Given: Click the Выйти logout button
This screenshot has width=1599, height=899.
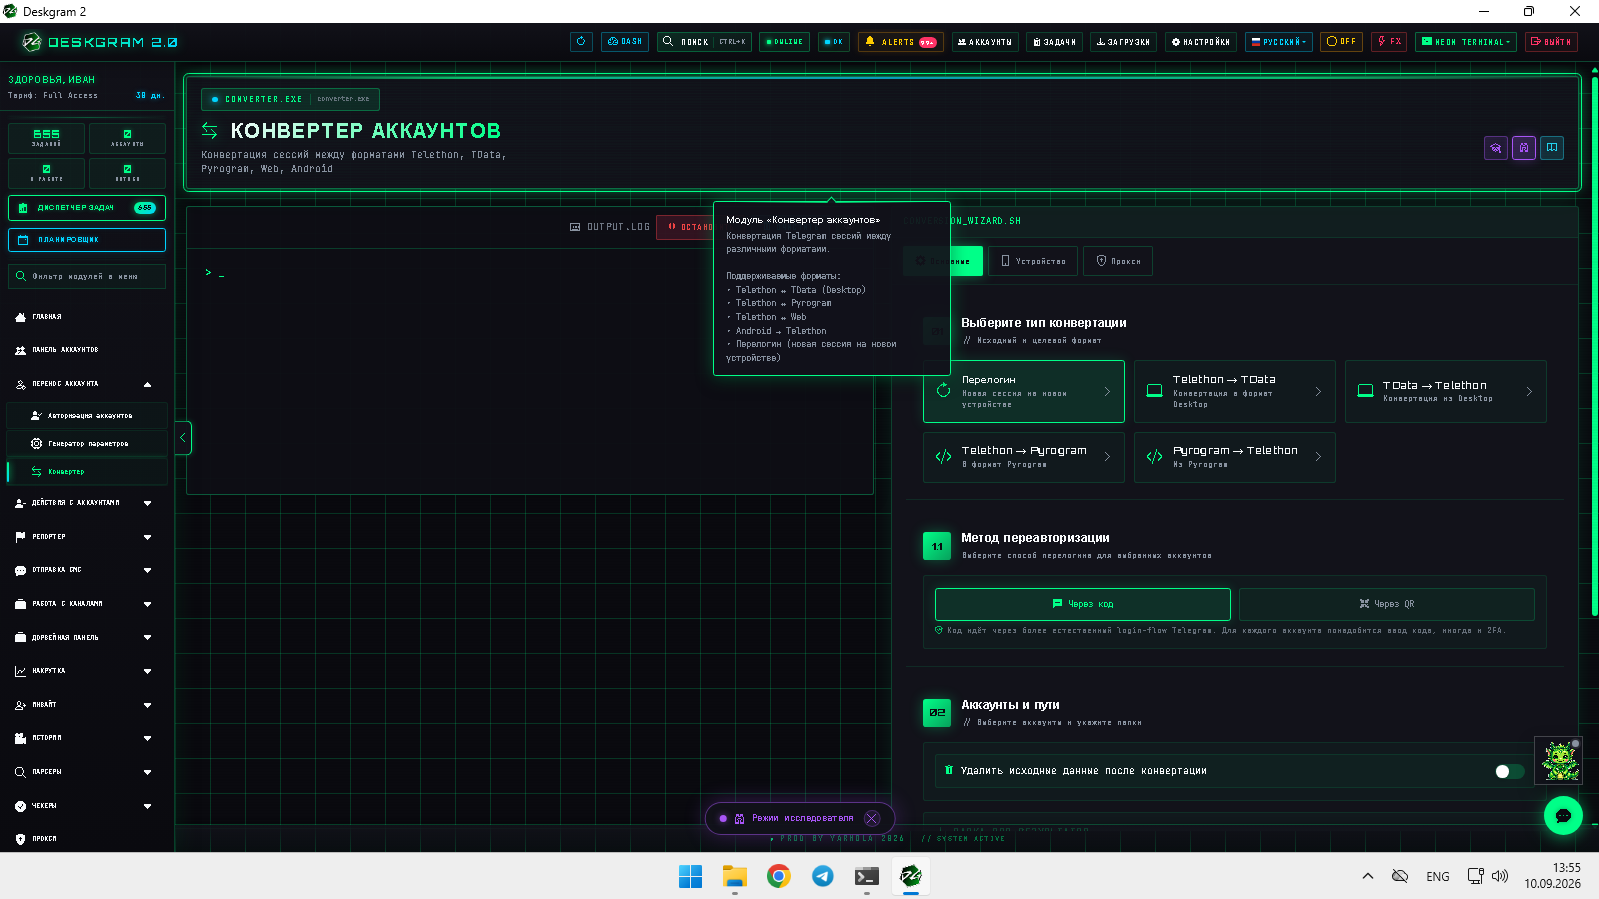Looking at the screenshot, I should pyautogui.click(x=1551, y=42).
